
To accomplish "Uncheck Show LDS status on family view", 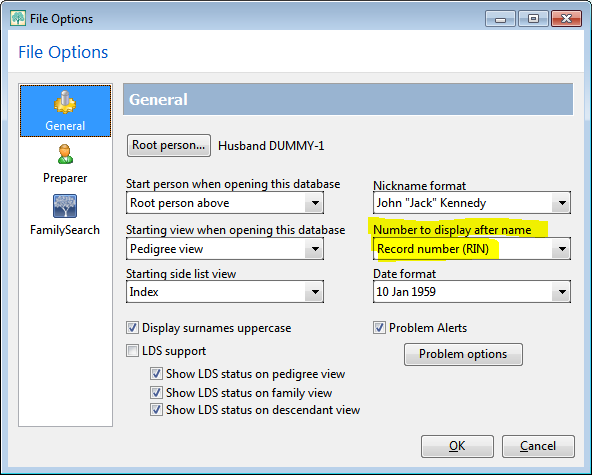I will [x=156, y=393].
